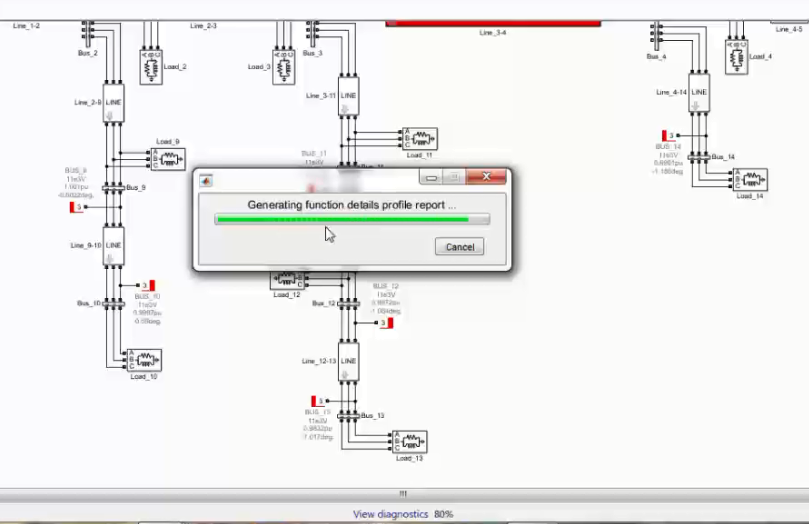The image size is (809, 524).
Task: Close the profile report progress dialog
Action: 486,178
